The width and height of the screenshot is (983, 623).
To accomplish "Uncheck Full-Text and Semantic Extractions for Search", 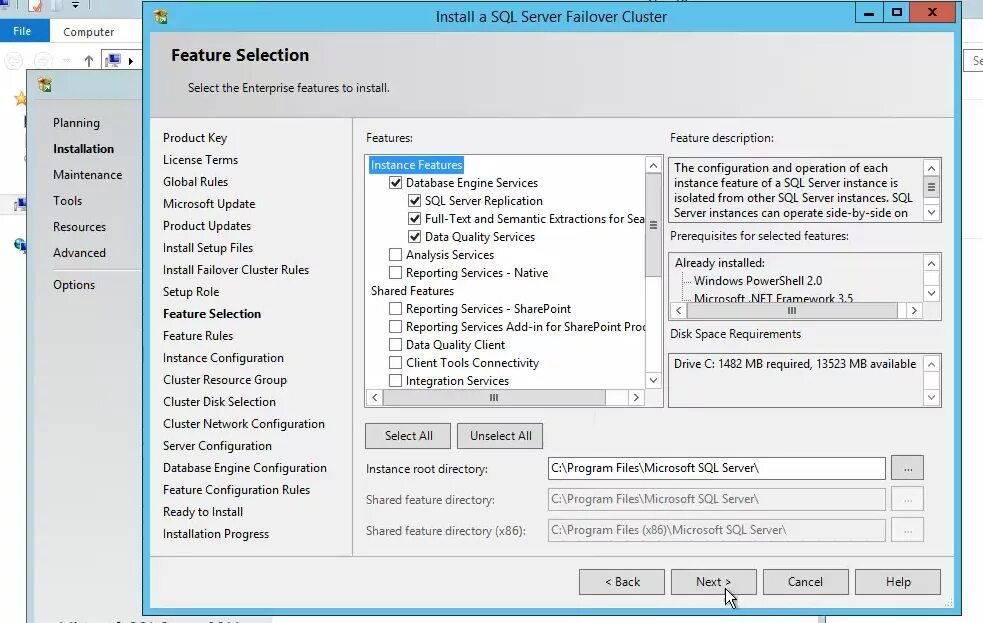I will click(414, 219).
